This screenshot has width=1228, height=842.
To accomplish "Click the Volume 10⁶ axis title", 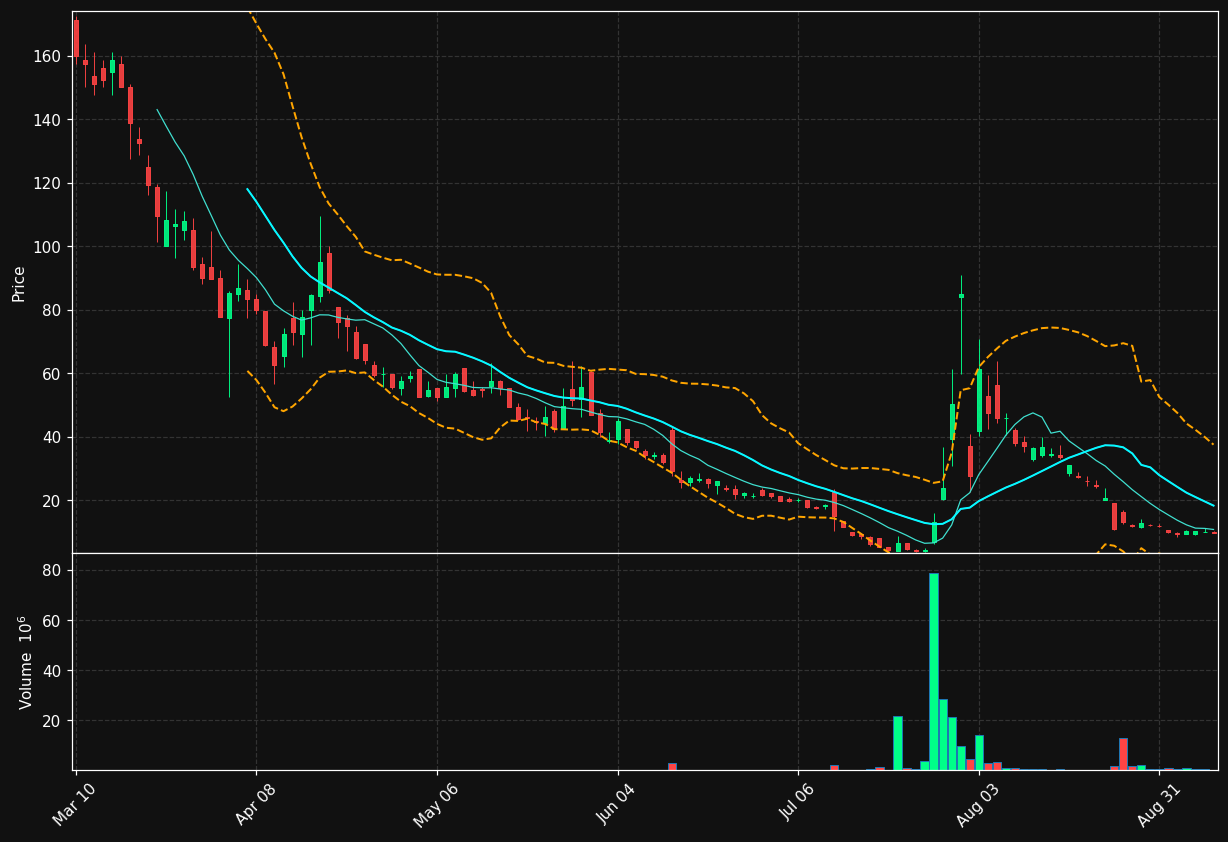I will (25, 662).
